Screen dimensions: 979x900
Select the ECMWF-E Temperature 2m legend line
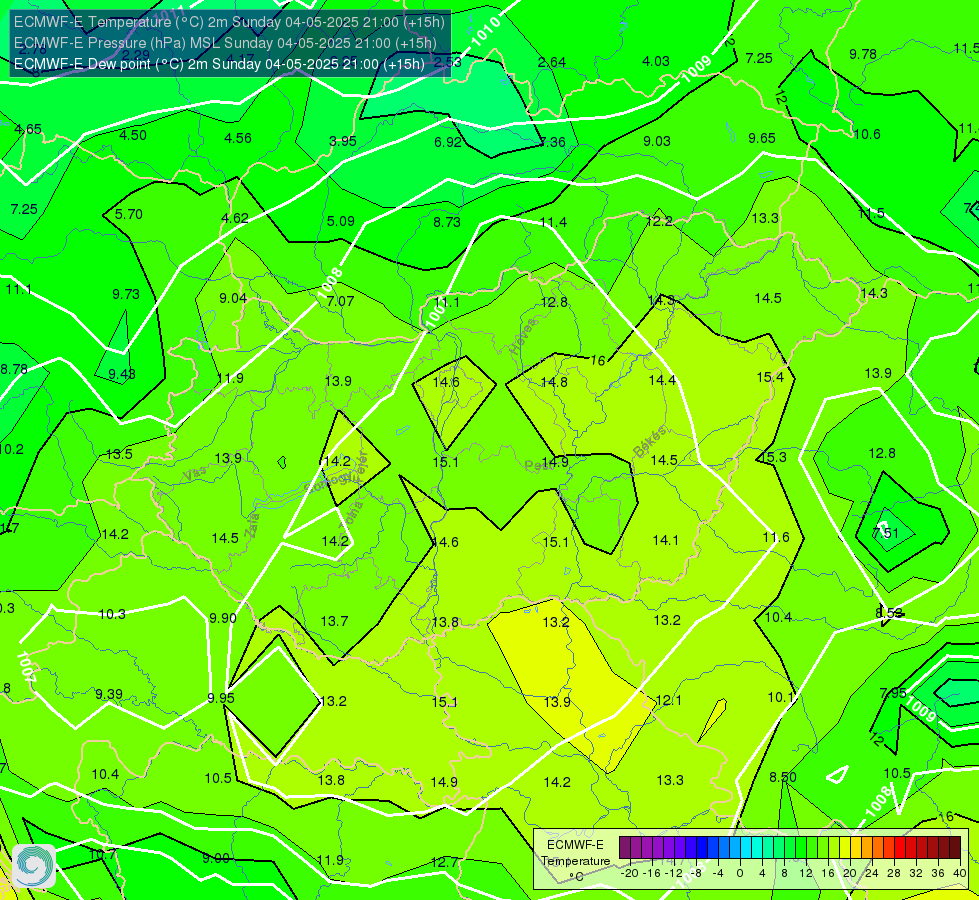[229, 22]
